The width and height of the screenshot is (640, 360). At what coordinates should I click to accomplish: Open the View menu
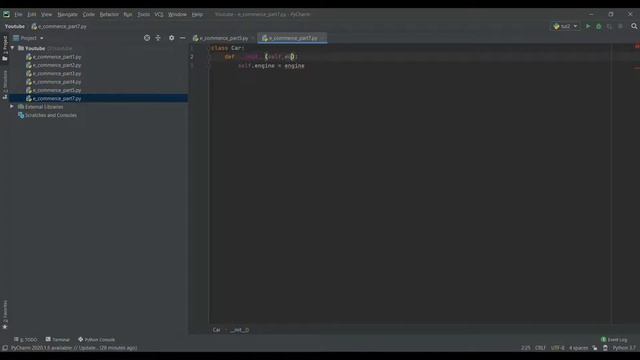point(46,14)
